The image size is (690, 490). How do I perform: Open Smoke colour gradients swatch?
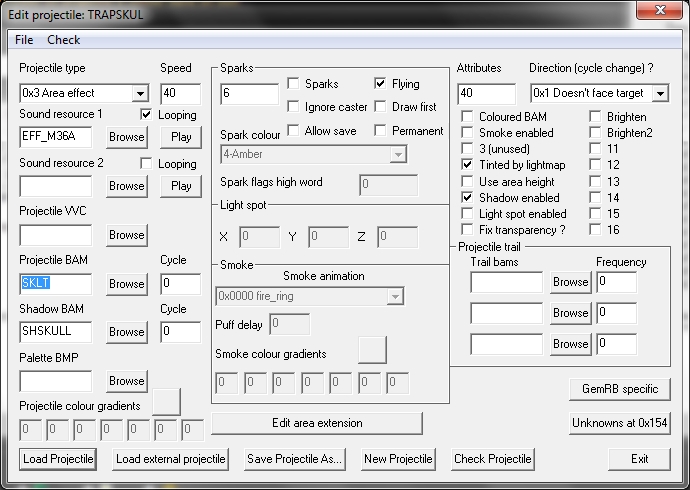372,350
